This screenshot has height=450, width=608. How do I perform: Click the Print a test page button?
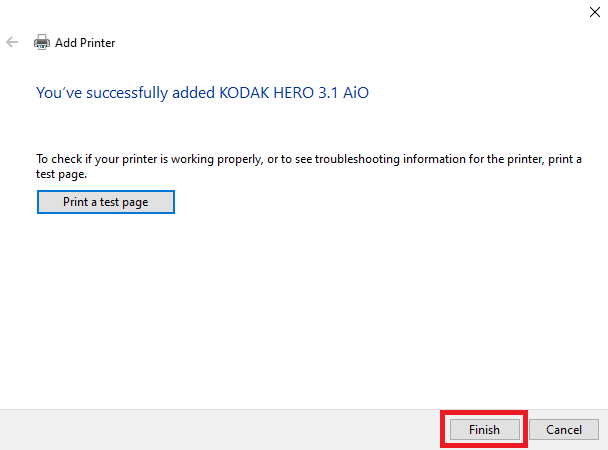click(x=106, y=202)
